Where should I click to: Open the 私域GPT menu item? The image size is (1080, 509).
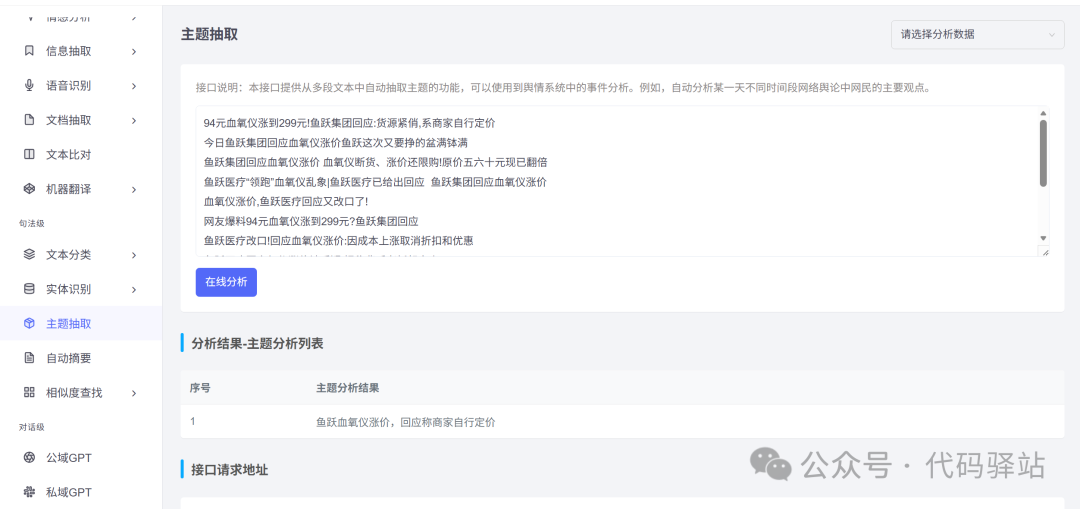pos(81,492)
